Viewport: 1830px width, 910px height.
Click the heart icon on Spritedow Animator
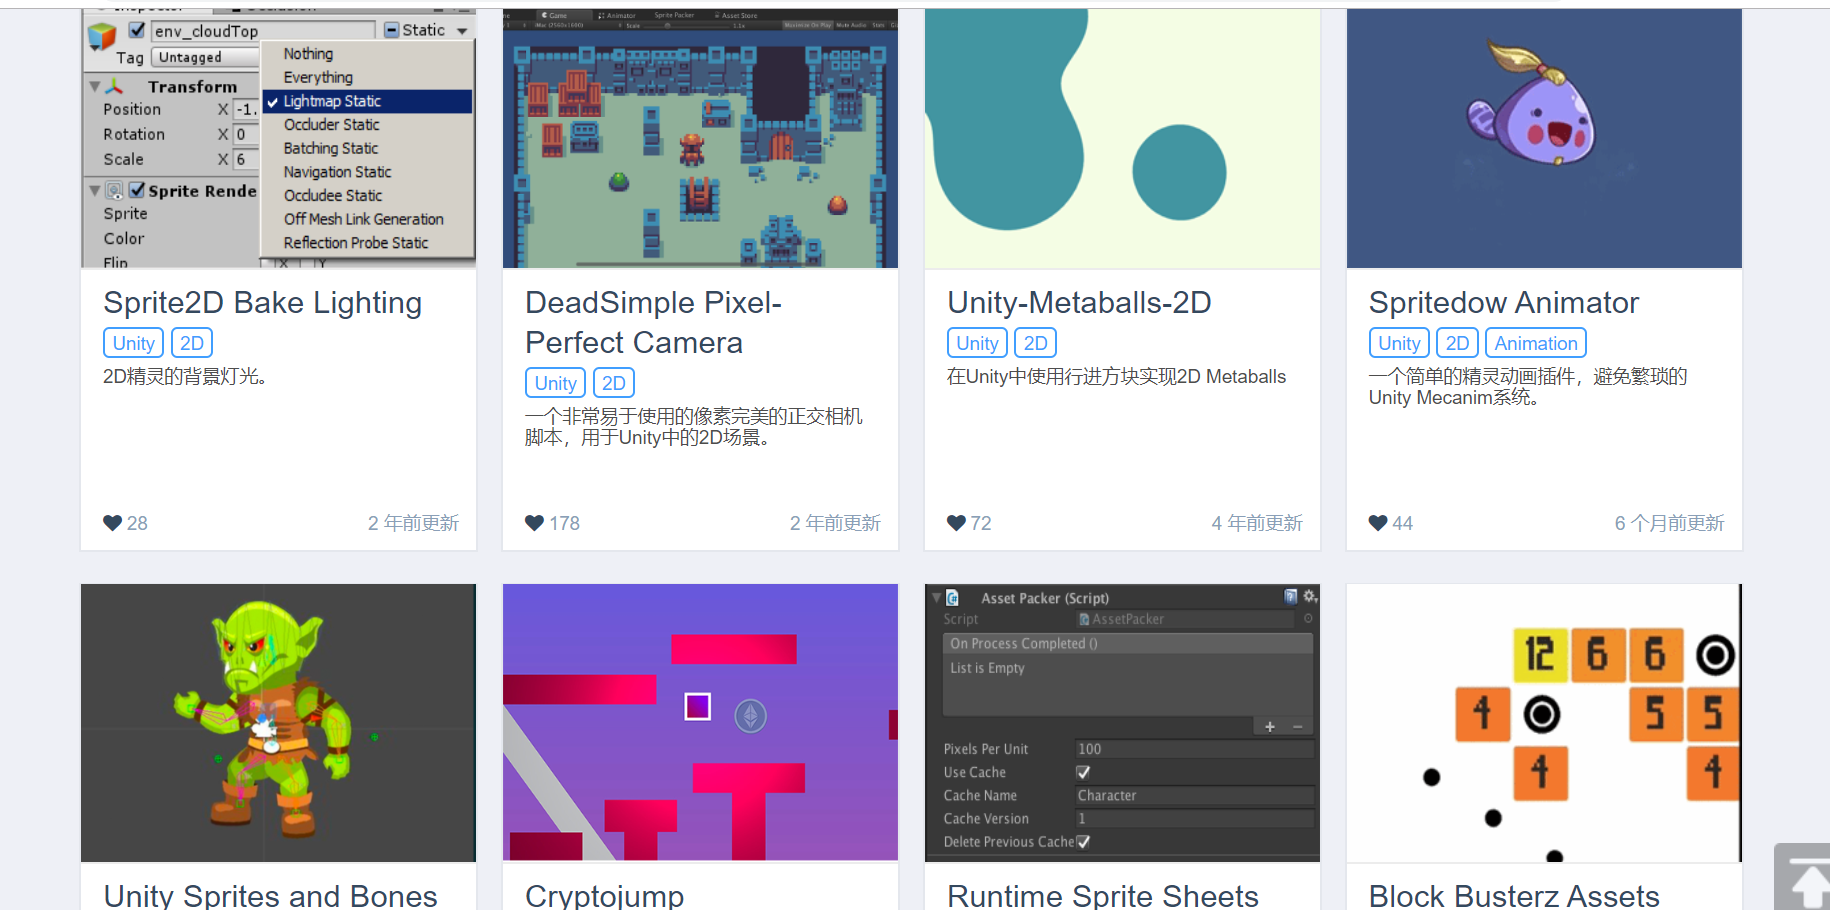click(x=1378, y=523)
